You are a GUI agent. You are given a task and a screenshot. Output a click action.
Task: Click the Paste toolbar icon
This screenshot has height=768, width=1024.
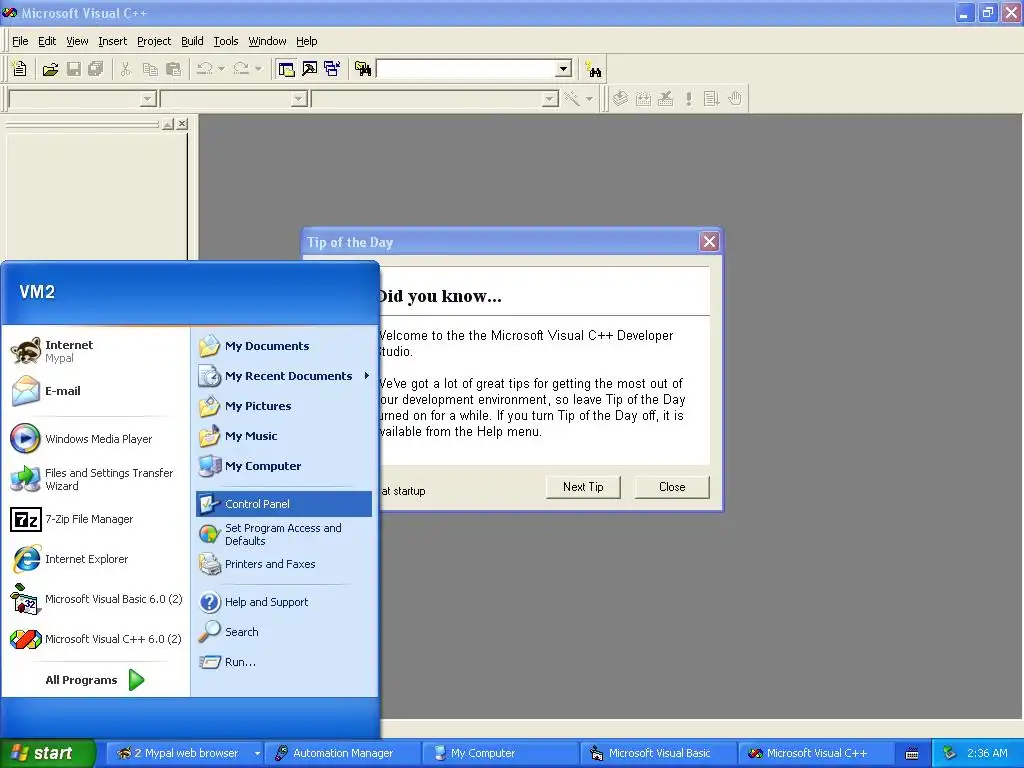pyautogui.click(x=173, y=69)
